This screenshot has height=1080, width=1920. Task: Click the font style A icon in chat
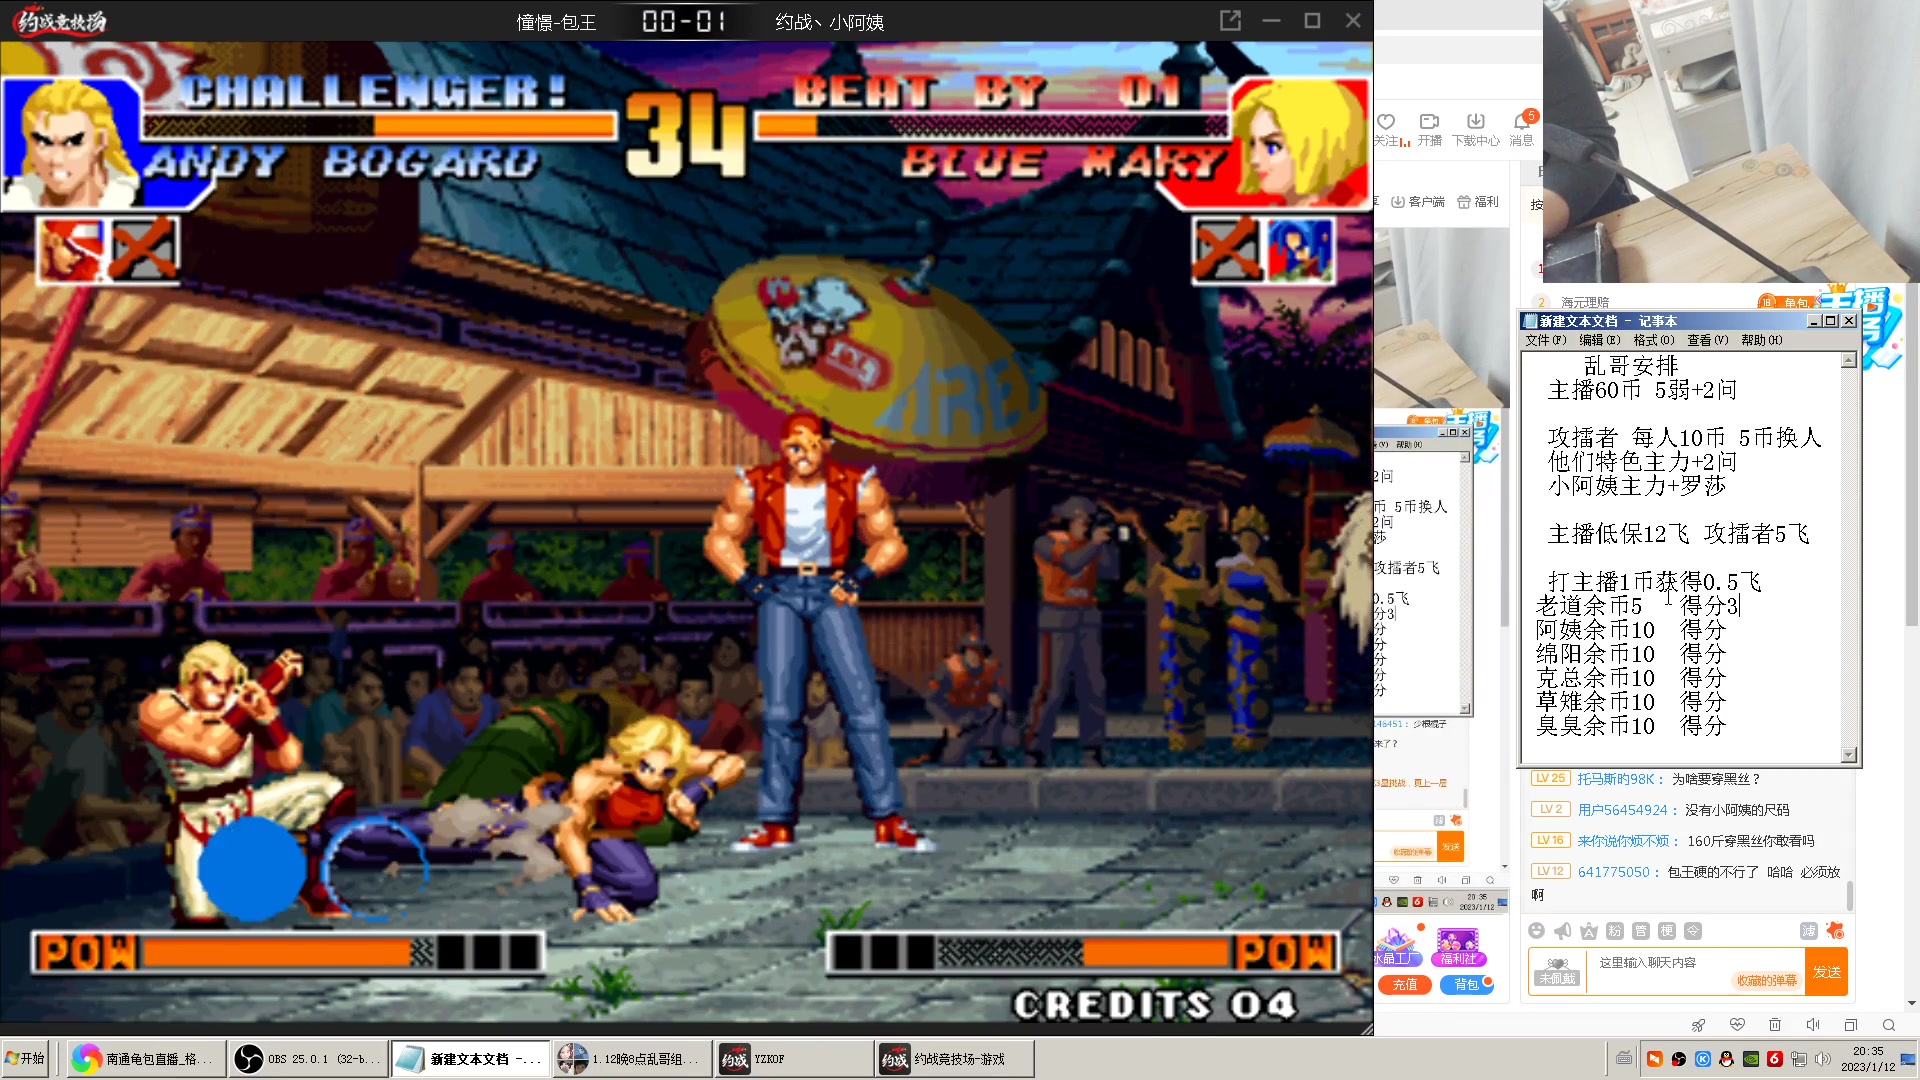click(x=1589, y=931)
